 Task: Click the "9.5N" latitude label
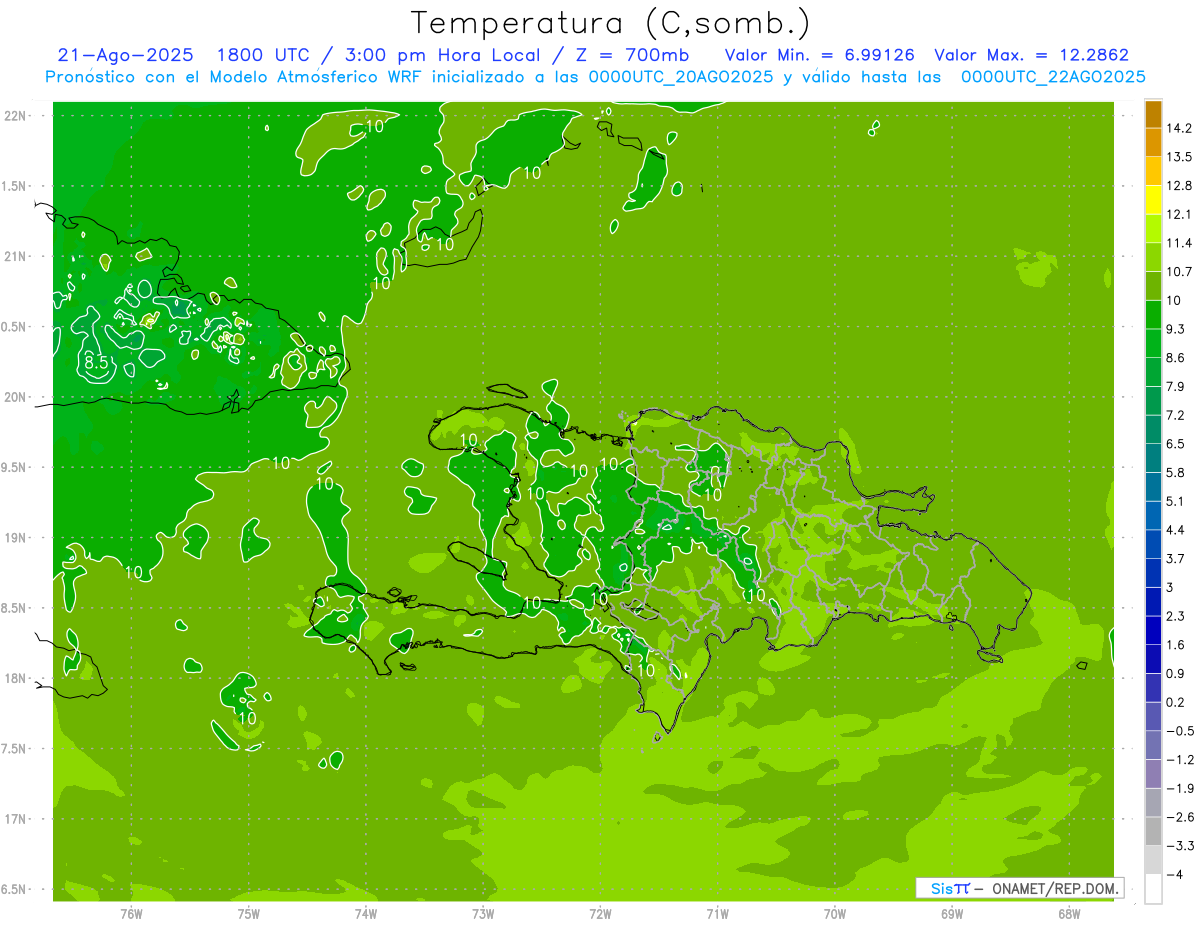click(15, 467)
